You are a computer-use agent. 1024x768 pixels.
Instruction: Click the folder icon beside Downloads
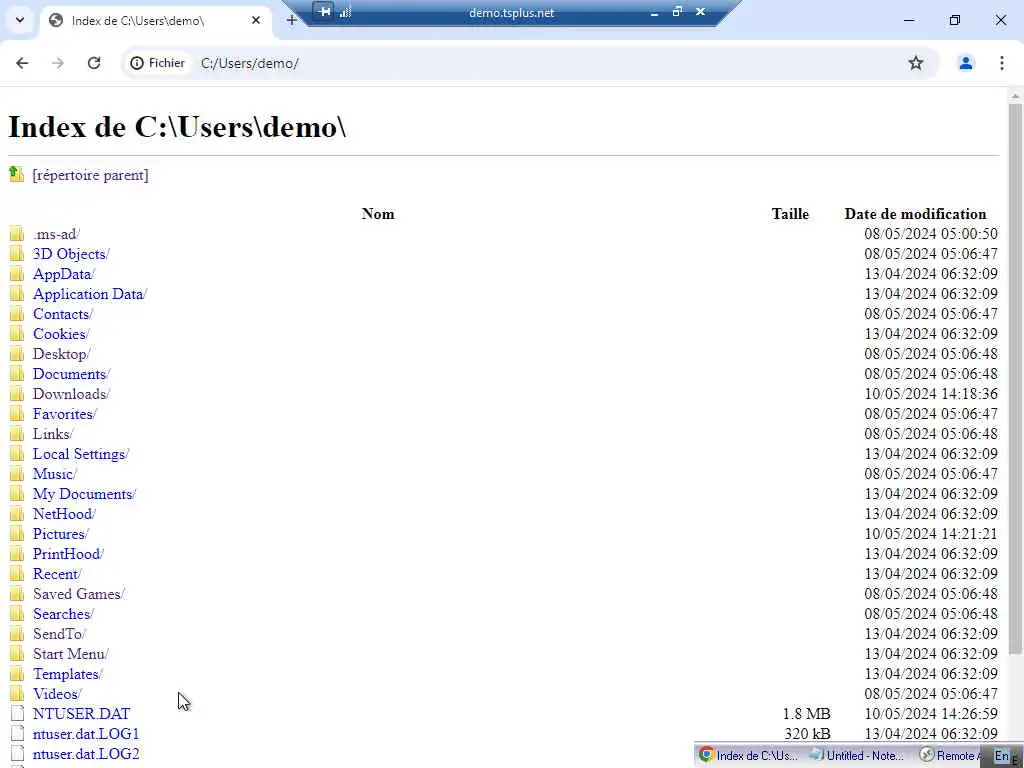coord(17,394)
